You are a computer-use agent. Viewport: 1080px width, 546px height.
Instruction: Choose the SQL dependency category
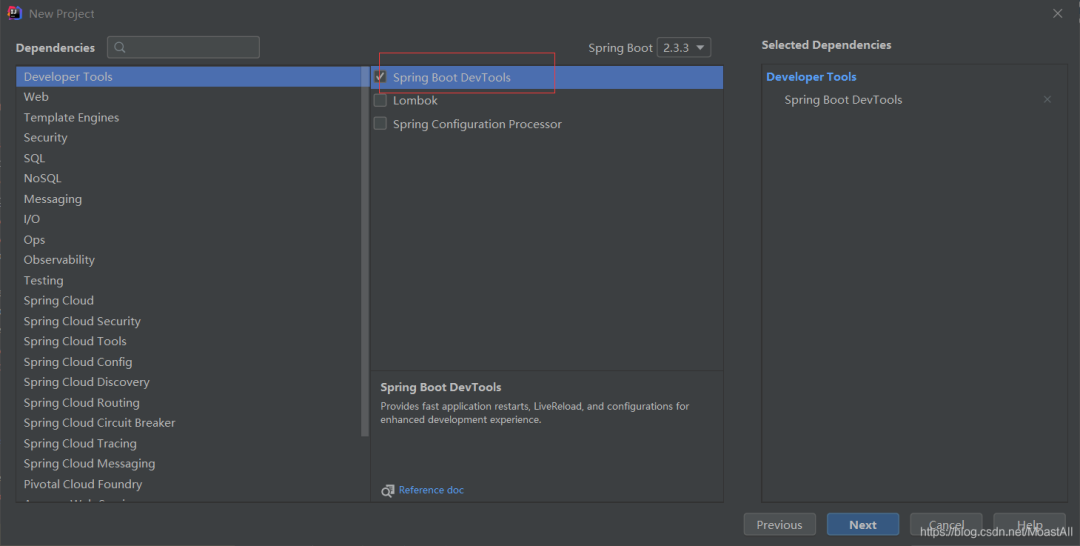(x=34, y=158)
